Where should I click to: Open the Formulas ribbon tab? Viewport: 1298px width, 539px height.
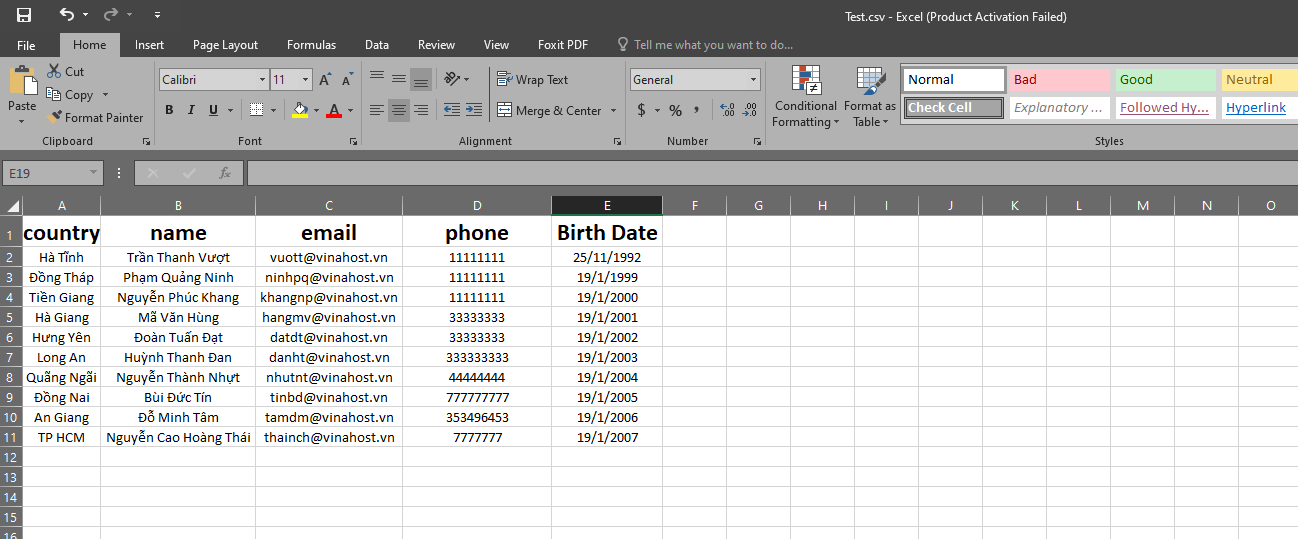pos(311,45)
